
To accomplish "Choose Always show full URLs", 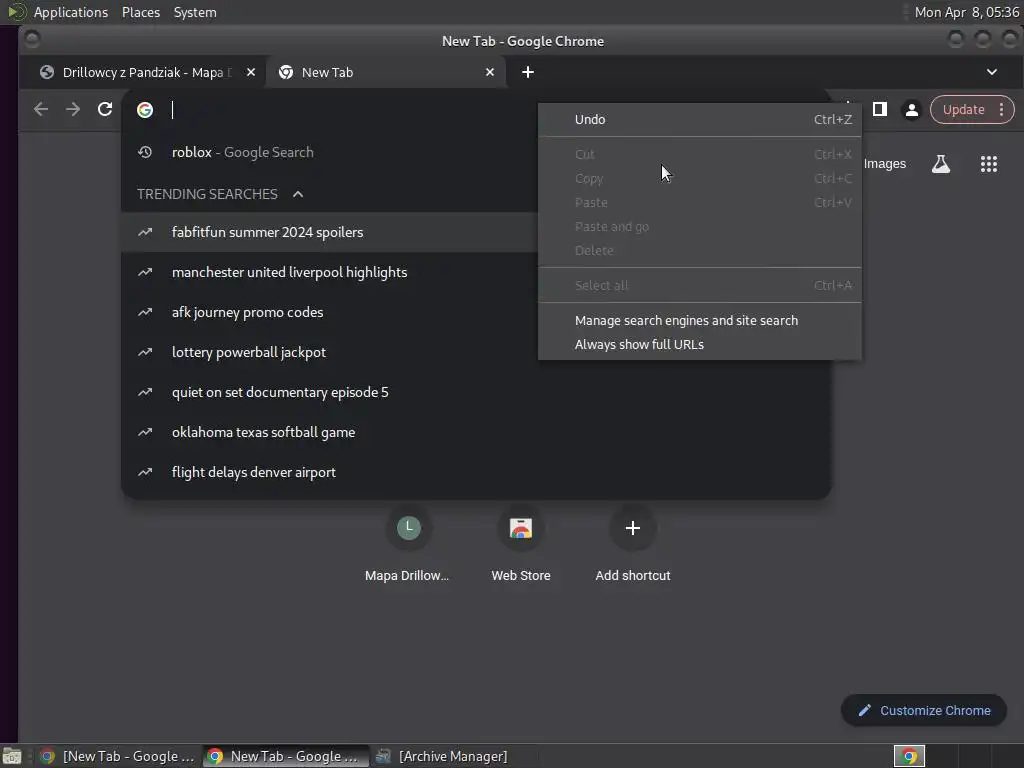I will pyautogui.click(x=699, y=345).
